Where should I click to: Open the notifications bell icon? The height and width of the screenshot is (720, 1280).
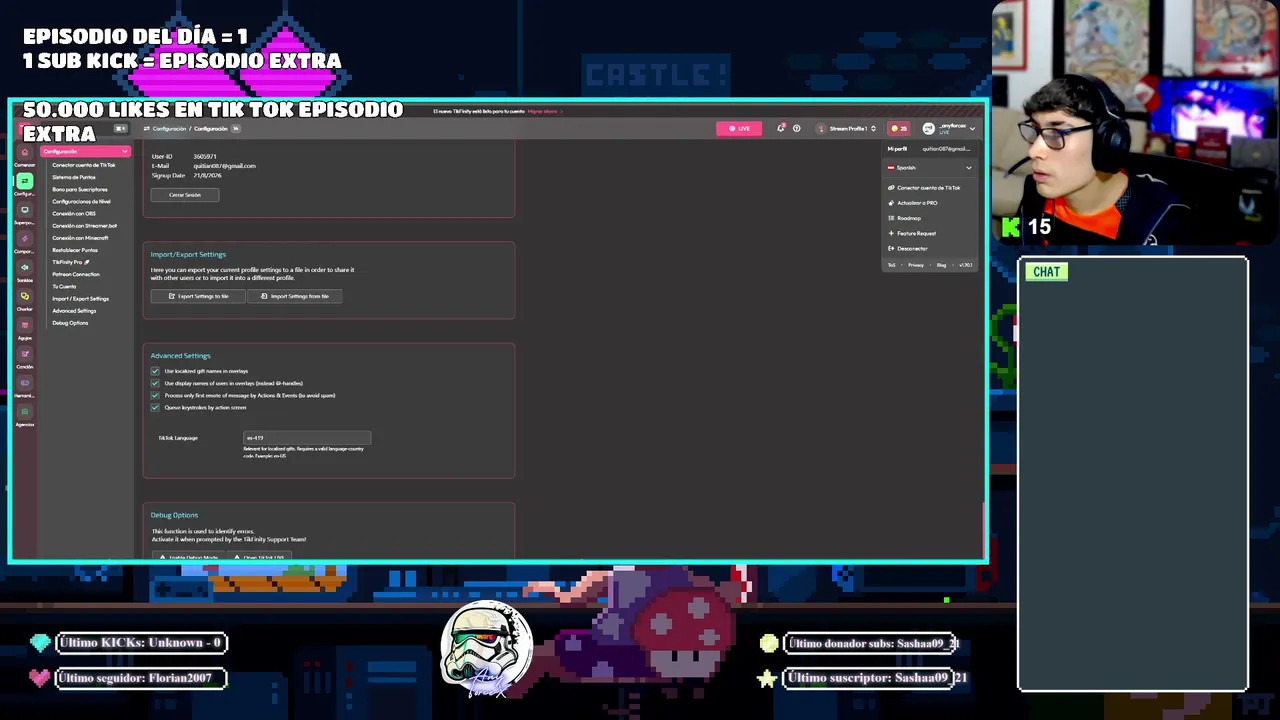[781, 128]
